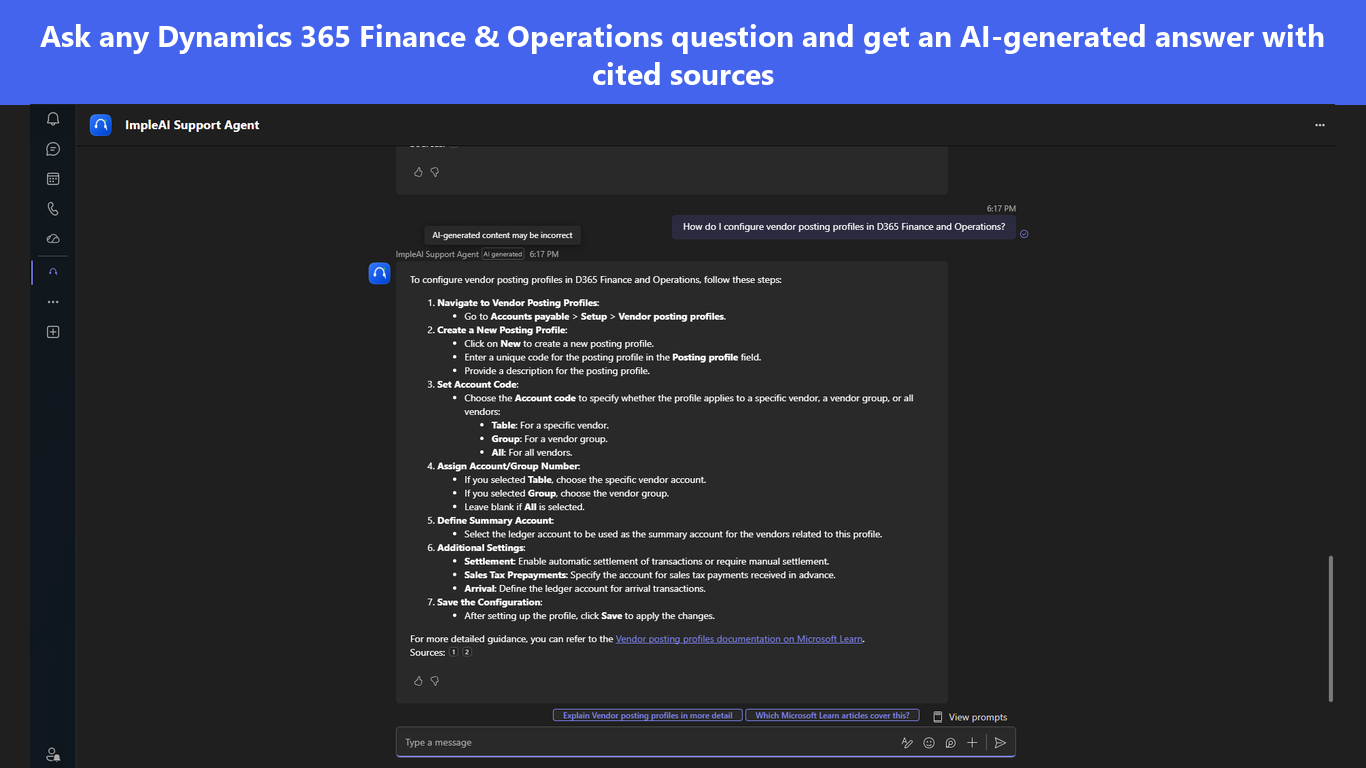Show more apps via sidebar ellipsis

(53, 302)
